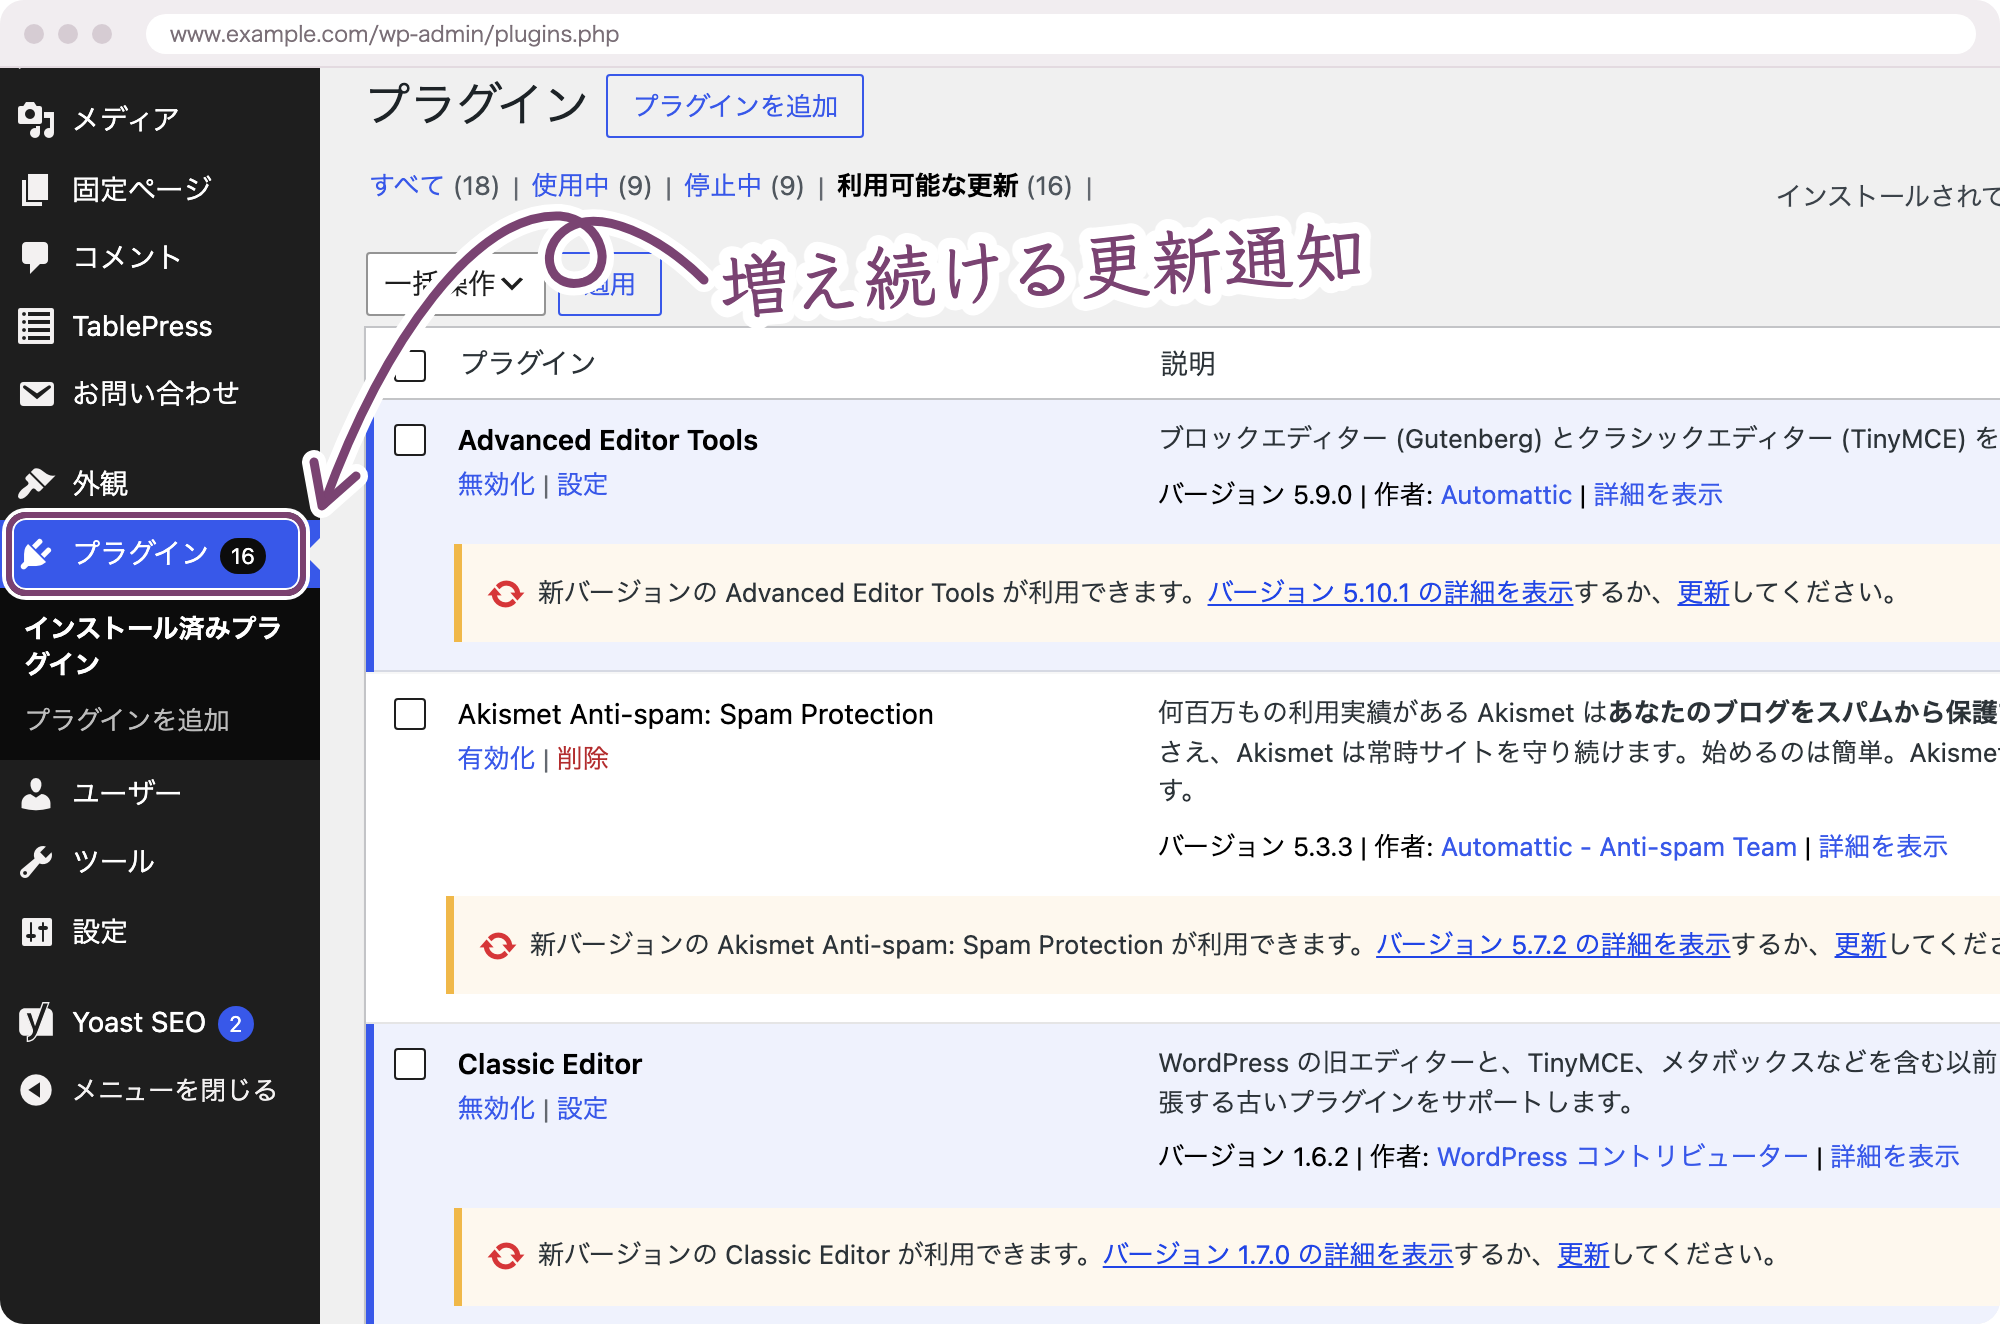Check the Advanced Editor Tools checkbox
The image size is (2000, 1324).
[x=410, y=440]
